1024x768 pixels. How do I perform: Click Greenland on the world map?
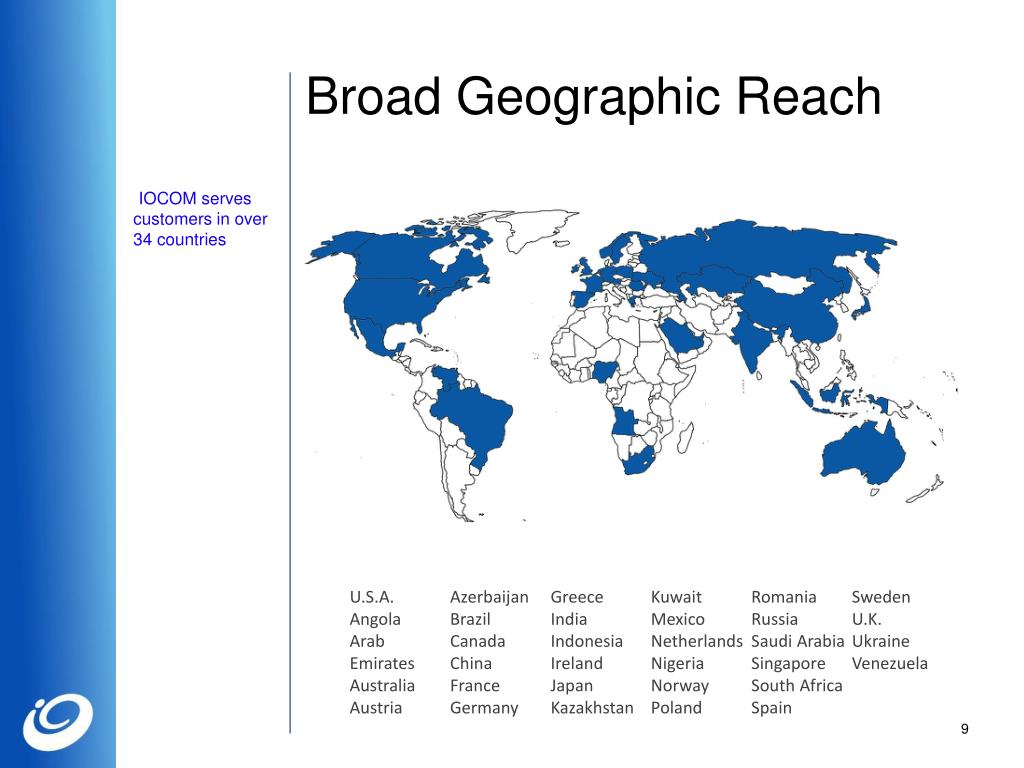[x=537, y=229]
